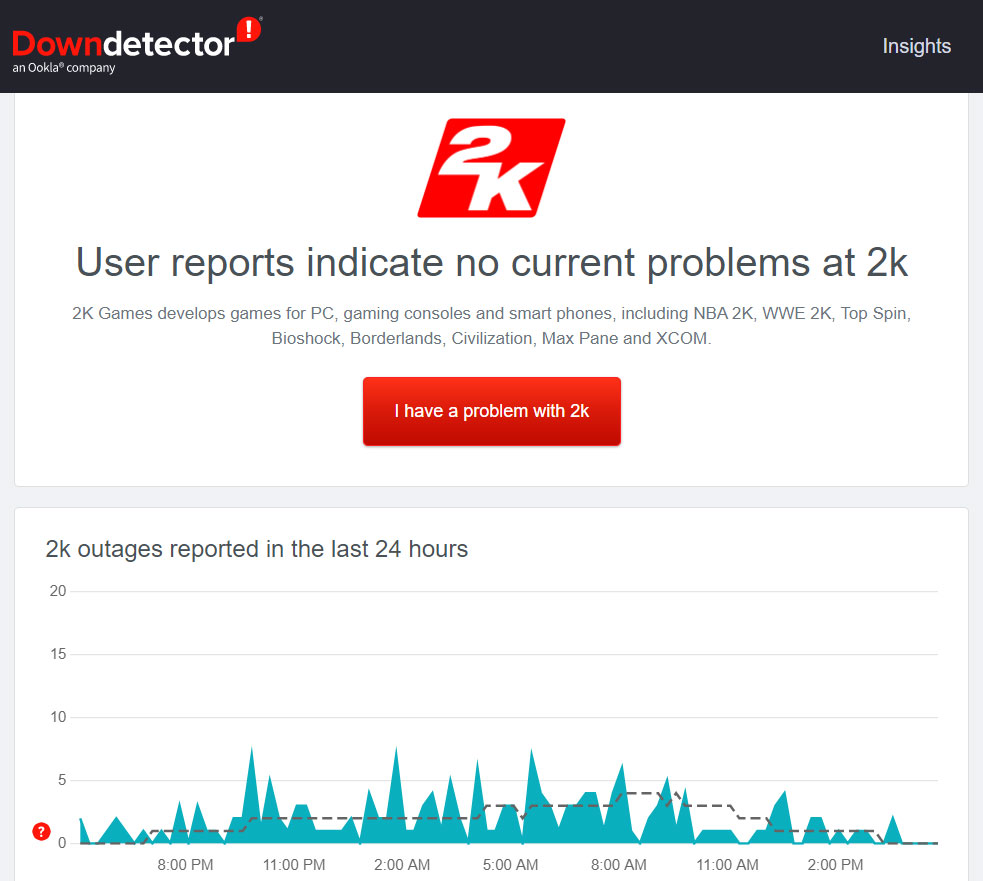
Task: Click the Downdetector logo
Action: pyautogui.click(x=137, y=45)
